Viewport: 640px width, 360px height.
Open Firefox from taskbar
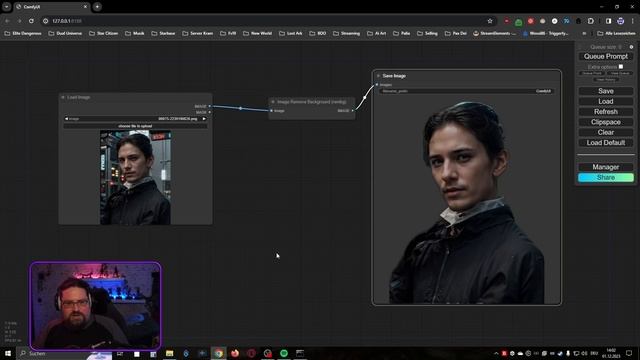click(x=235, y=353)
